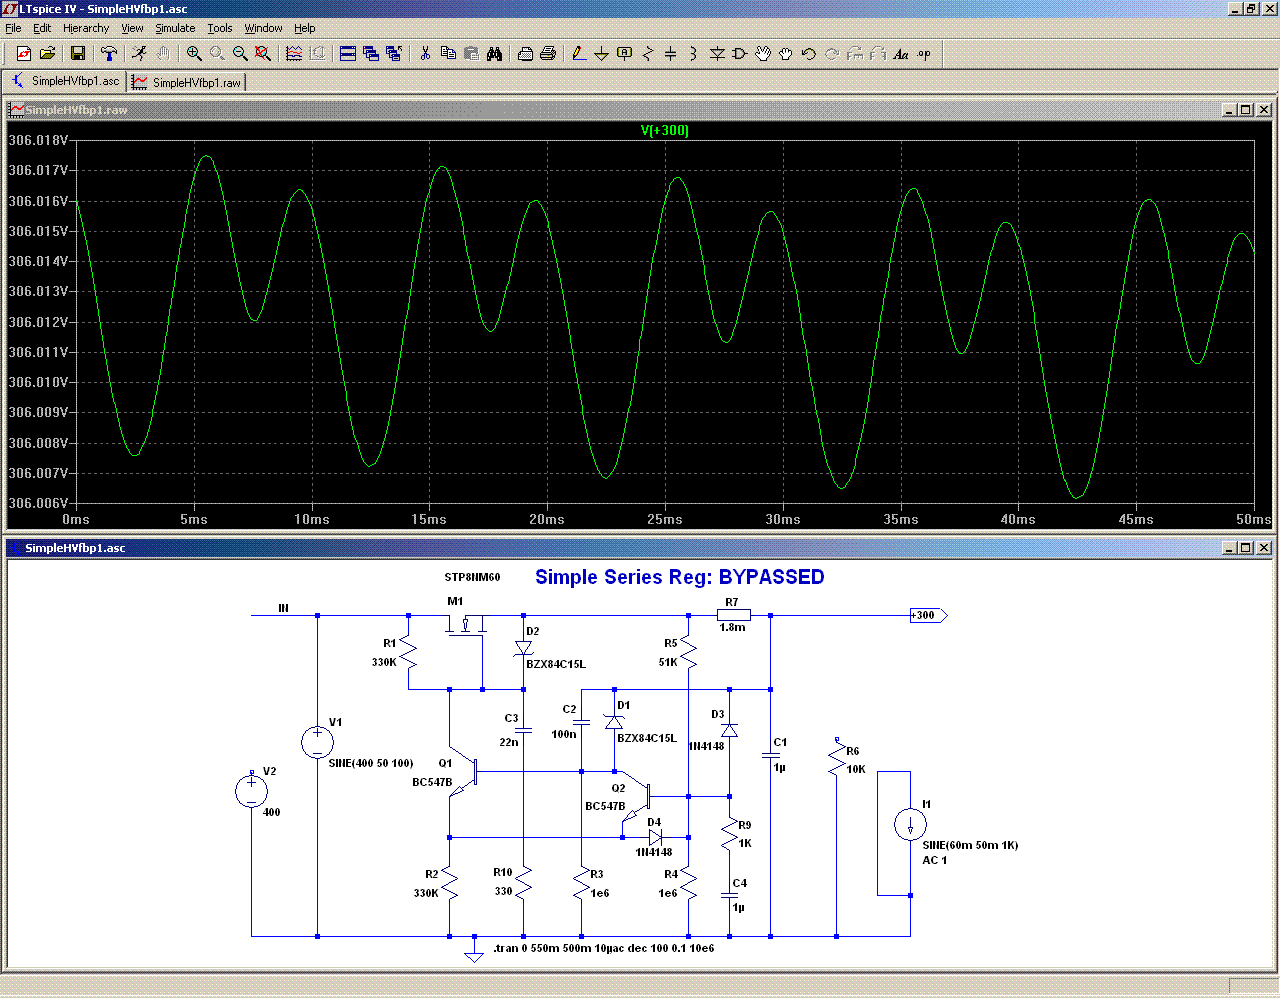Select the SPICE Directive .op tool
The height and width of the screenshot is (998, 1280).
click(x=924, y=54)
